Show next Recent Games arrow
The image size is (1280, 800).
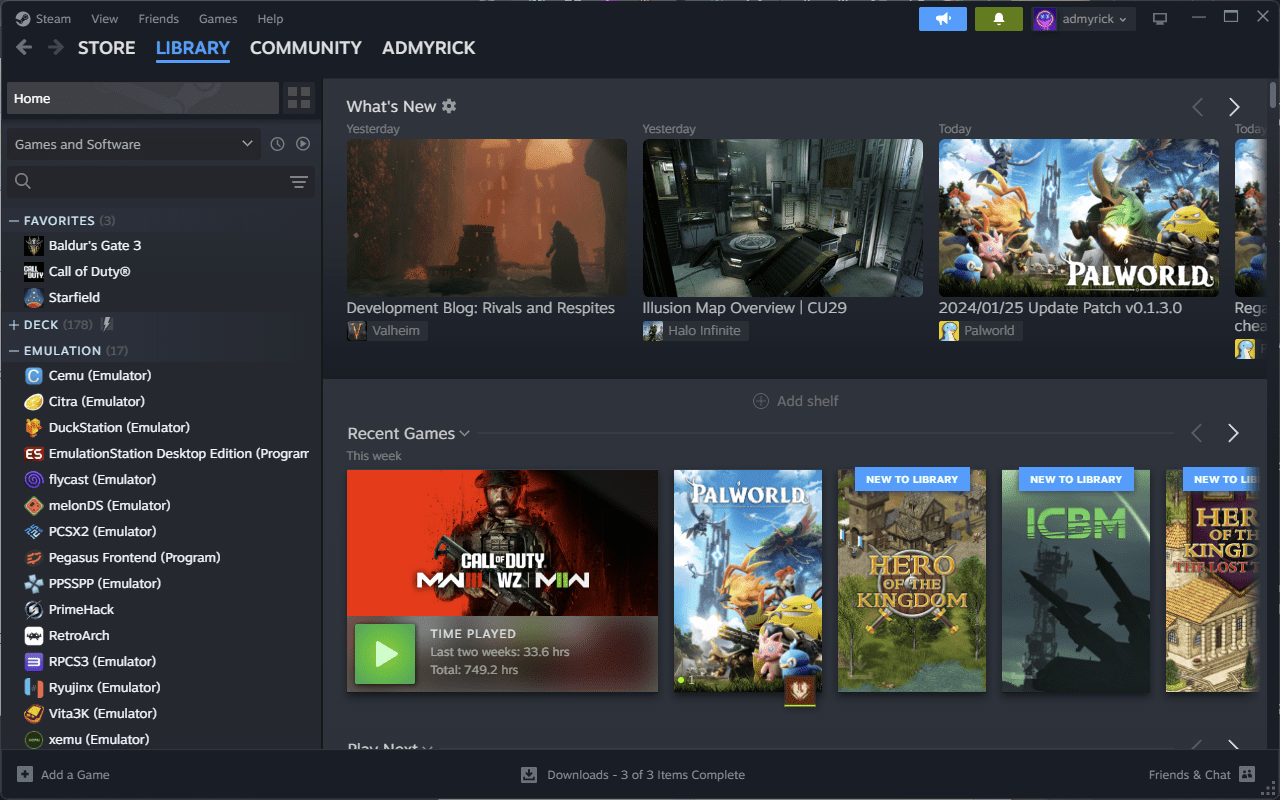coord(1233,433)
